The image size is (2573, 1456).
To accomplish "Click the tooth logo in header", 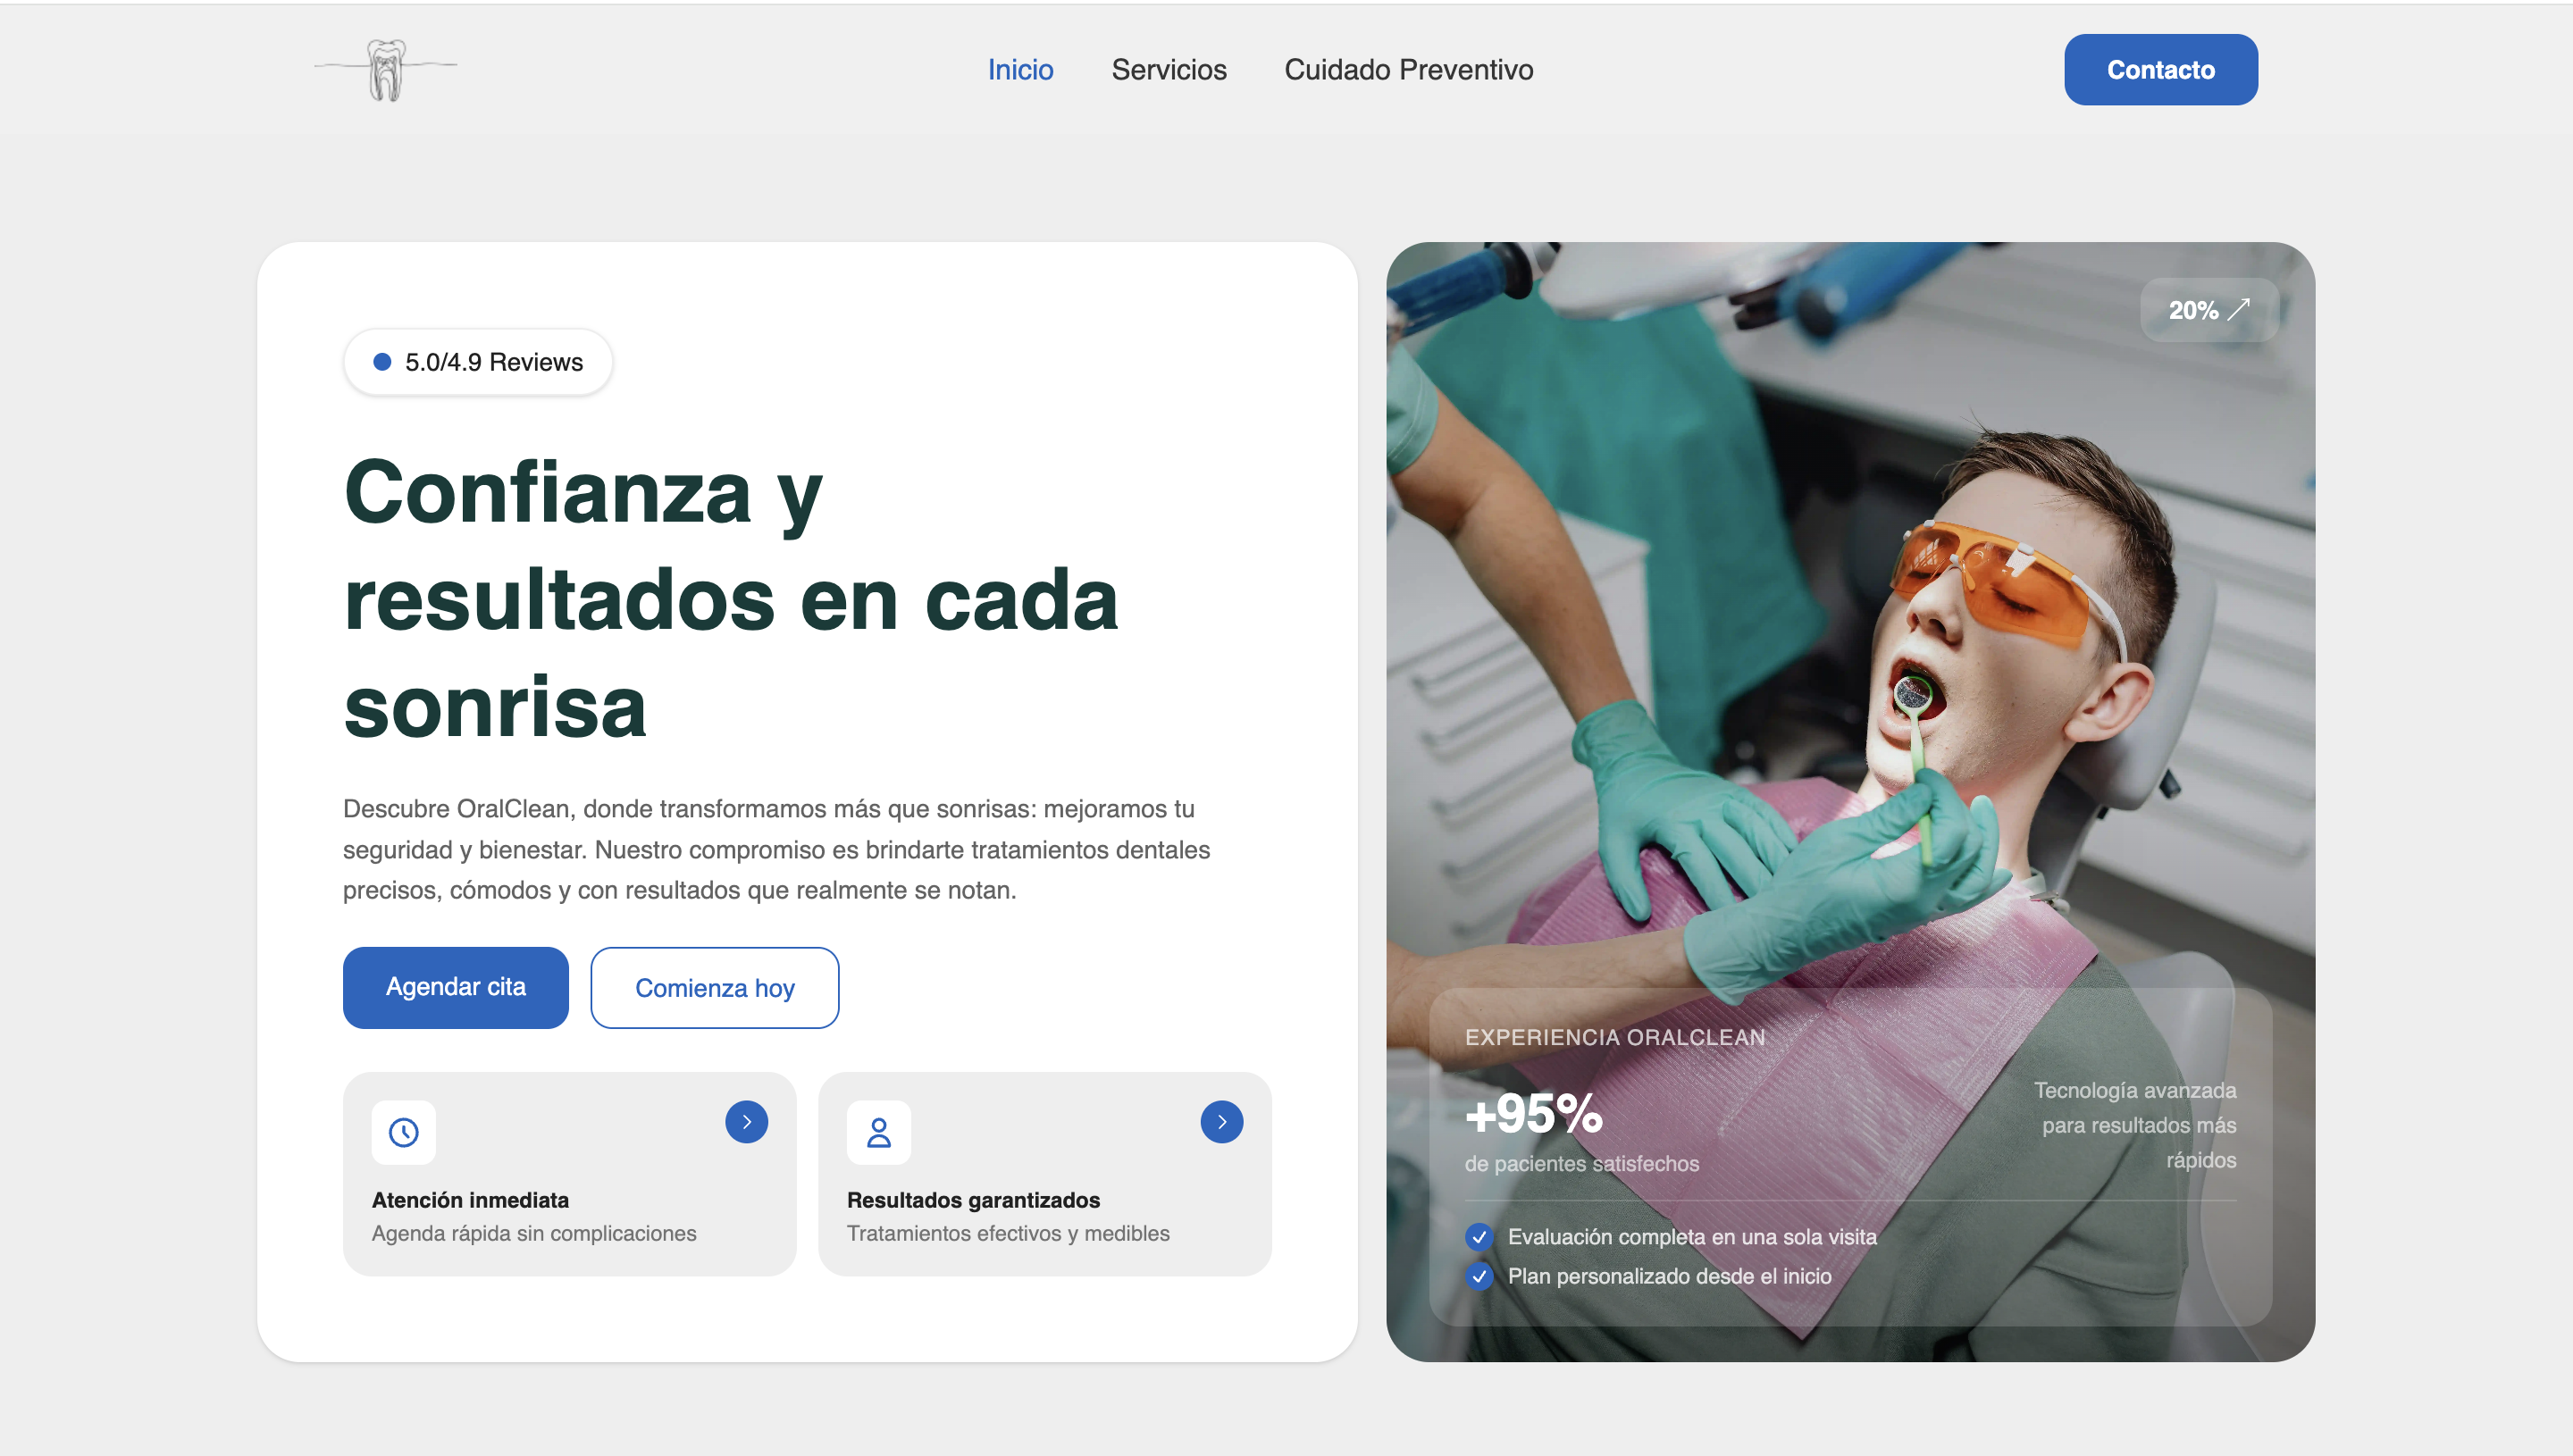I will tap(386, 69).
